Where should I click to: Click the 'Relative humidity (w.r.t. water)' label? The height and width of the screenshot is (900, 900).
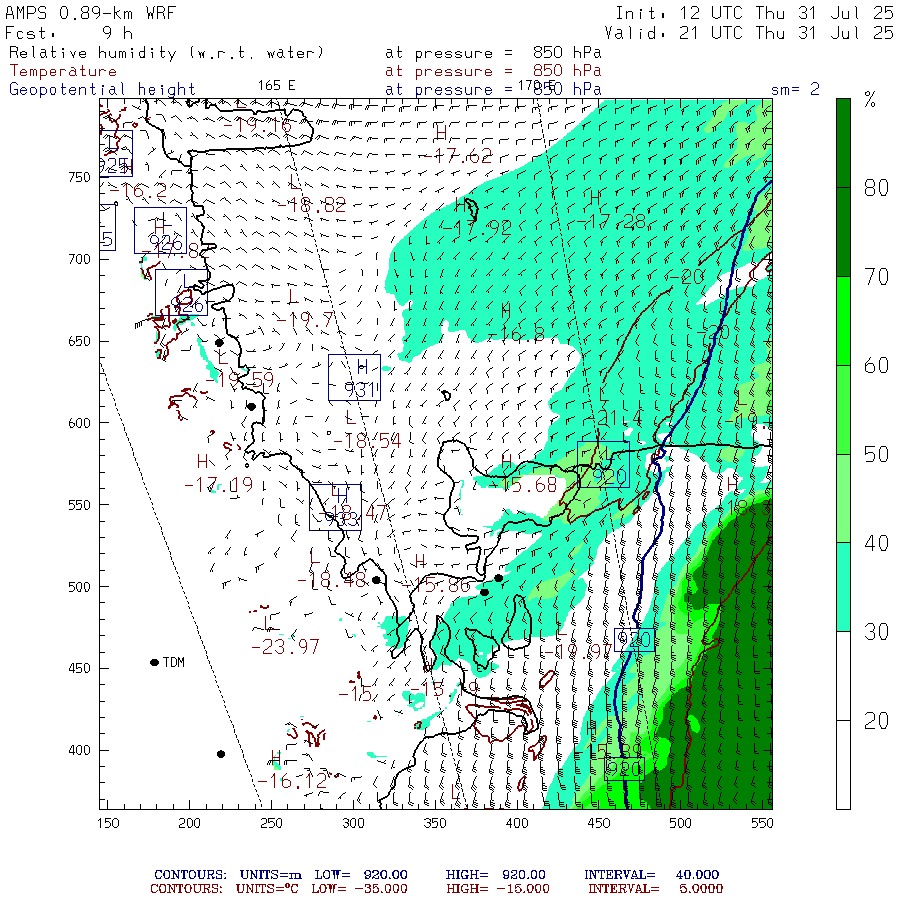[166, 53]
